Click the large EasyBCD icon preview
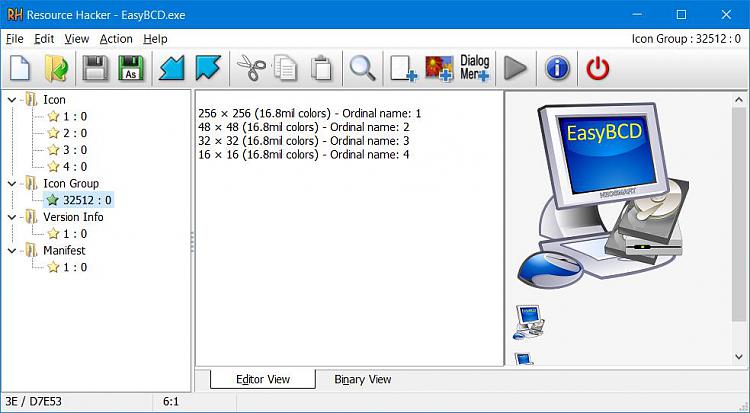This screenshot has height=413, width=750. (x=603, y=195)
